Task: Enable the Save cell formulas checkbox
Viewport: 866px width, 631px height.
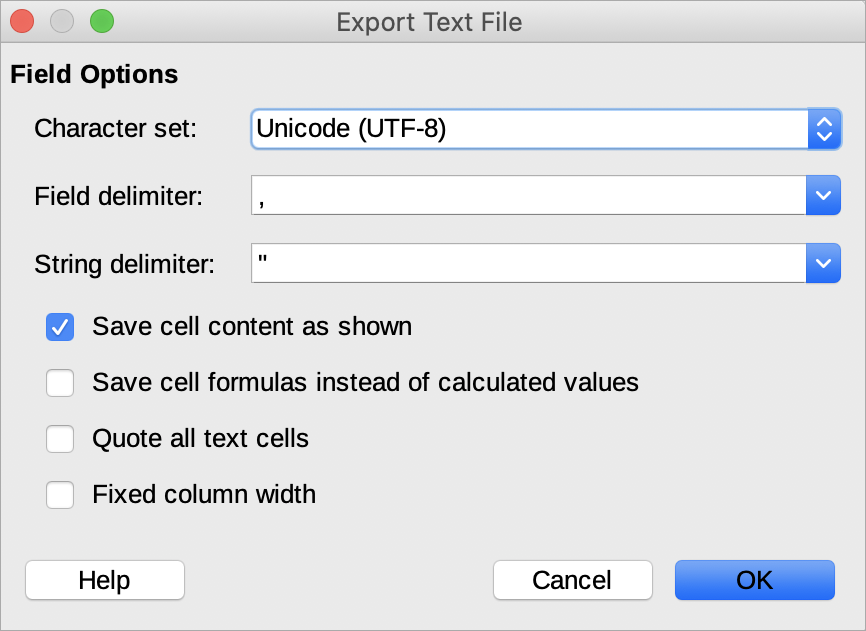Action: click(60, 383)
